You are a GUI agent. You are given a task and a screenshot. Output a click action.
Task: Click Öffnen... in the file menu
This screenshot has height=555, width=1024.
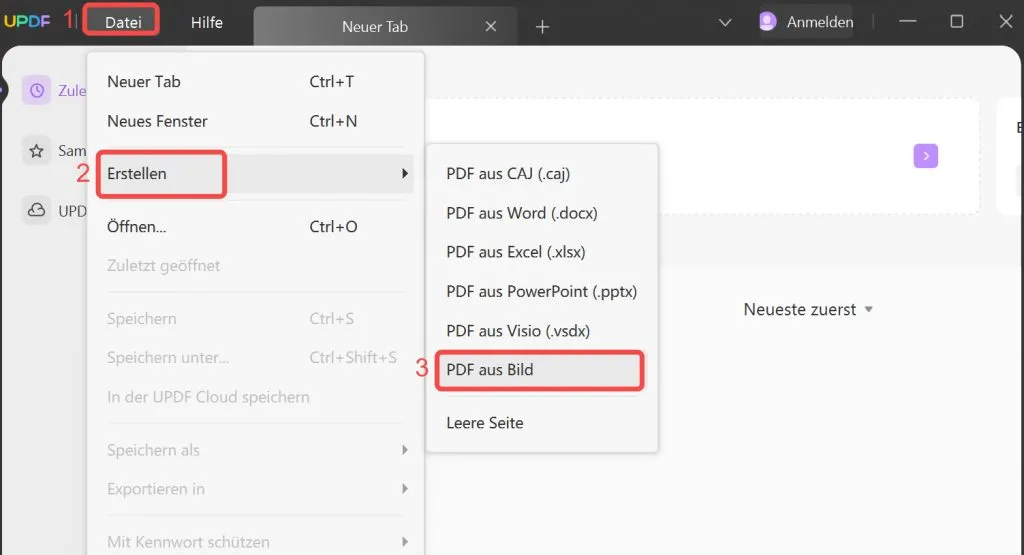(137, 227)
